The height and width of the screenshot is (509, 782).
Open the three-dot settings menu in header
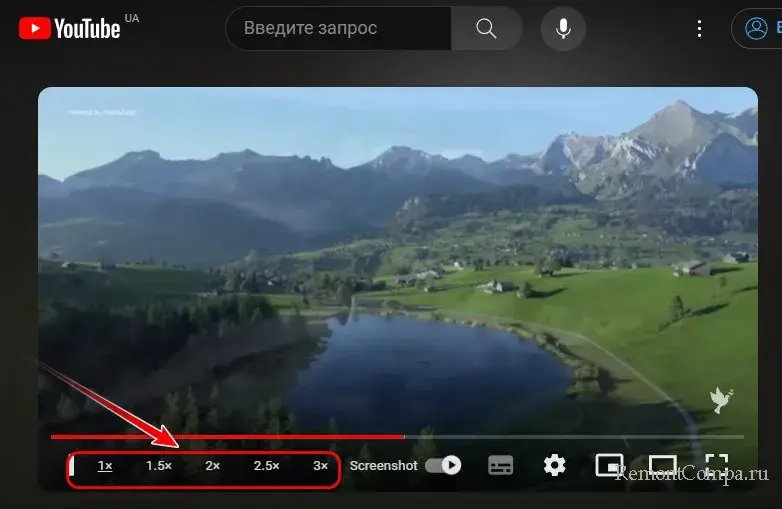pyautogui.click(x=700, y=29)
